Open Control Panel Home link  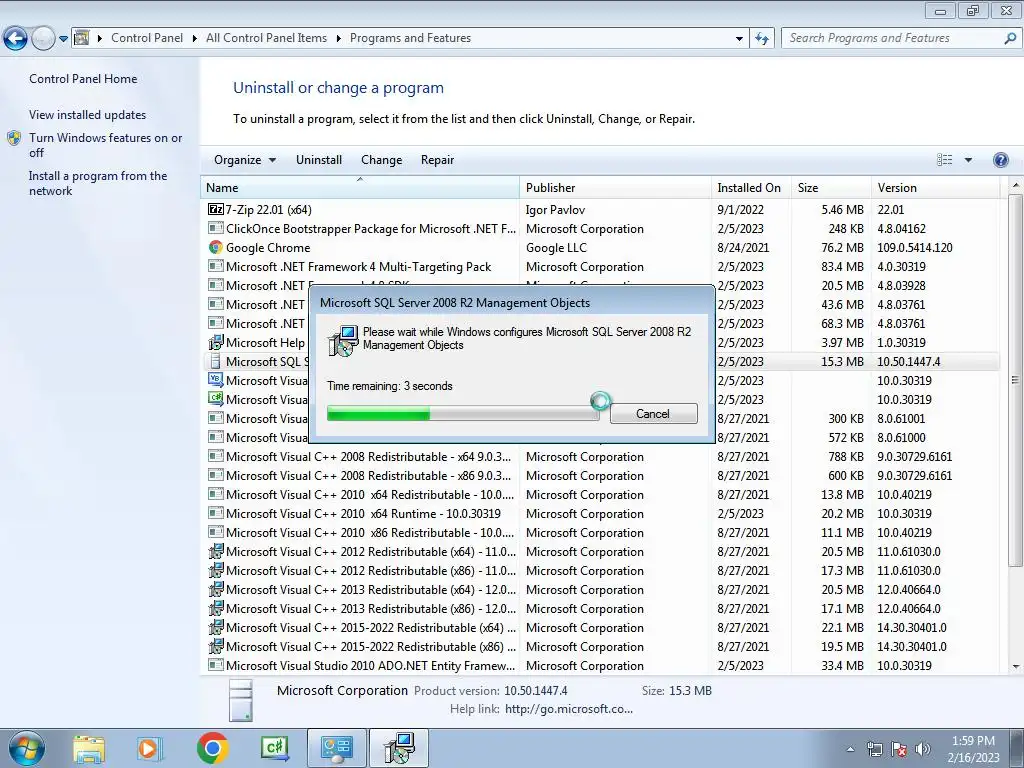coord(83,79)
